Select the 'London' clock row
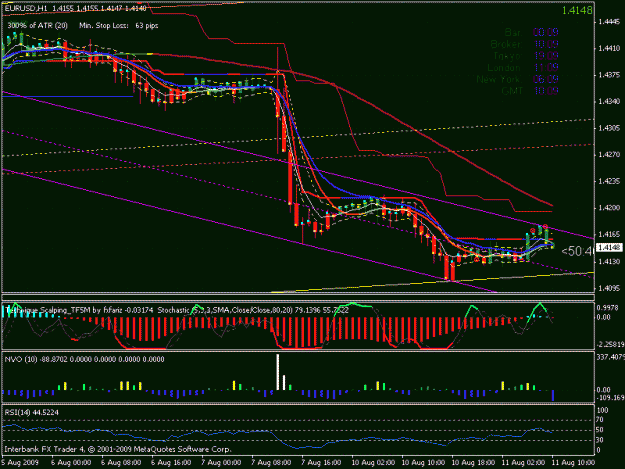 (523, 68)
